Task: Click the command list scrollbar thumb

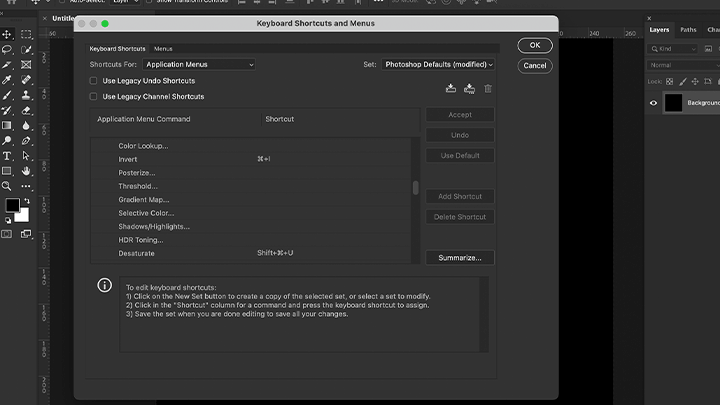Action: click(416, 187)
